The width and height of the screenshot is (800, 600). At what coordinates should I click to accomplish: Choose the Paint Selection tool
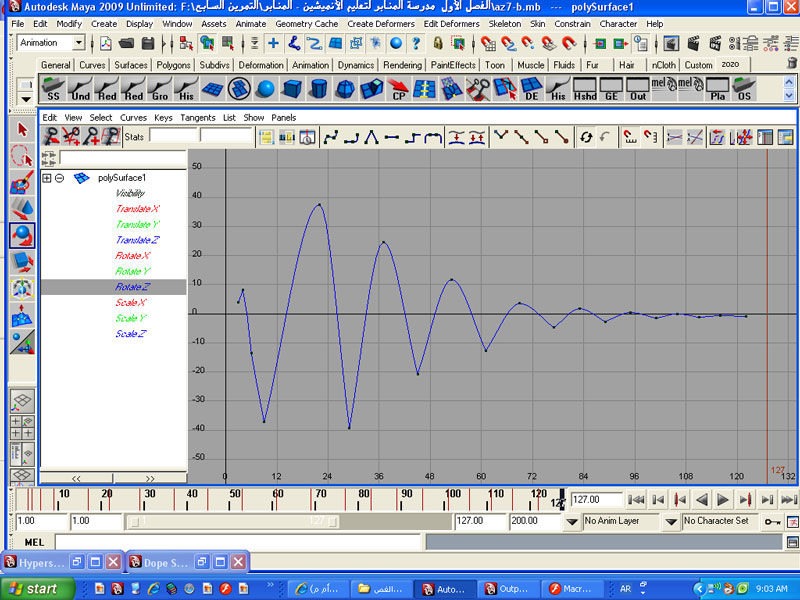22,183
